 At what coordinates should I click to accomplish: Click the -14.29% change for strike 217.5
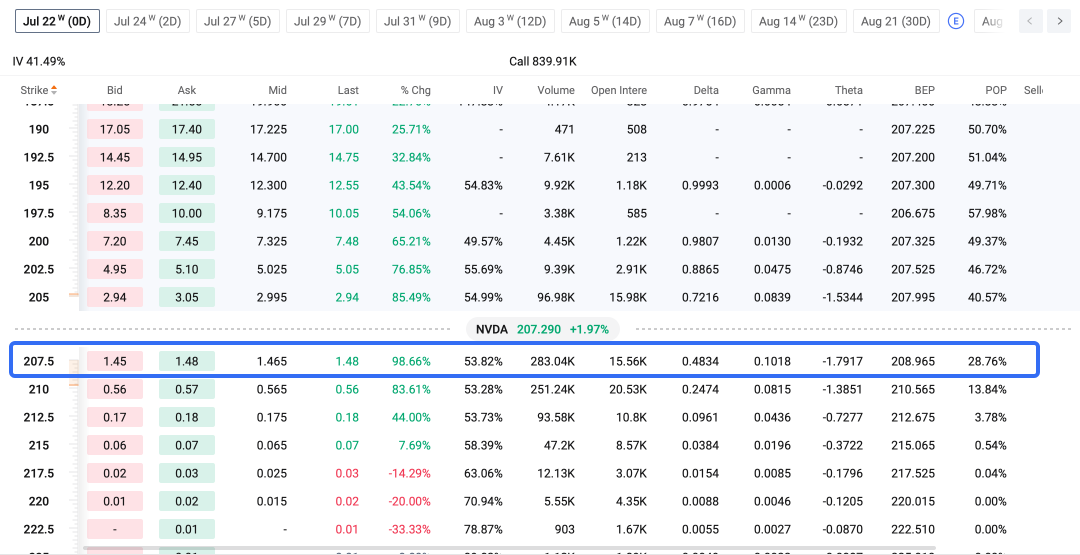coord(411,474)
